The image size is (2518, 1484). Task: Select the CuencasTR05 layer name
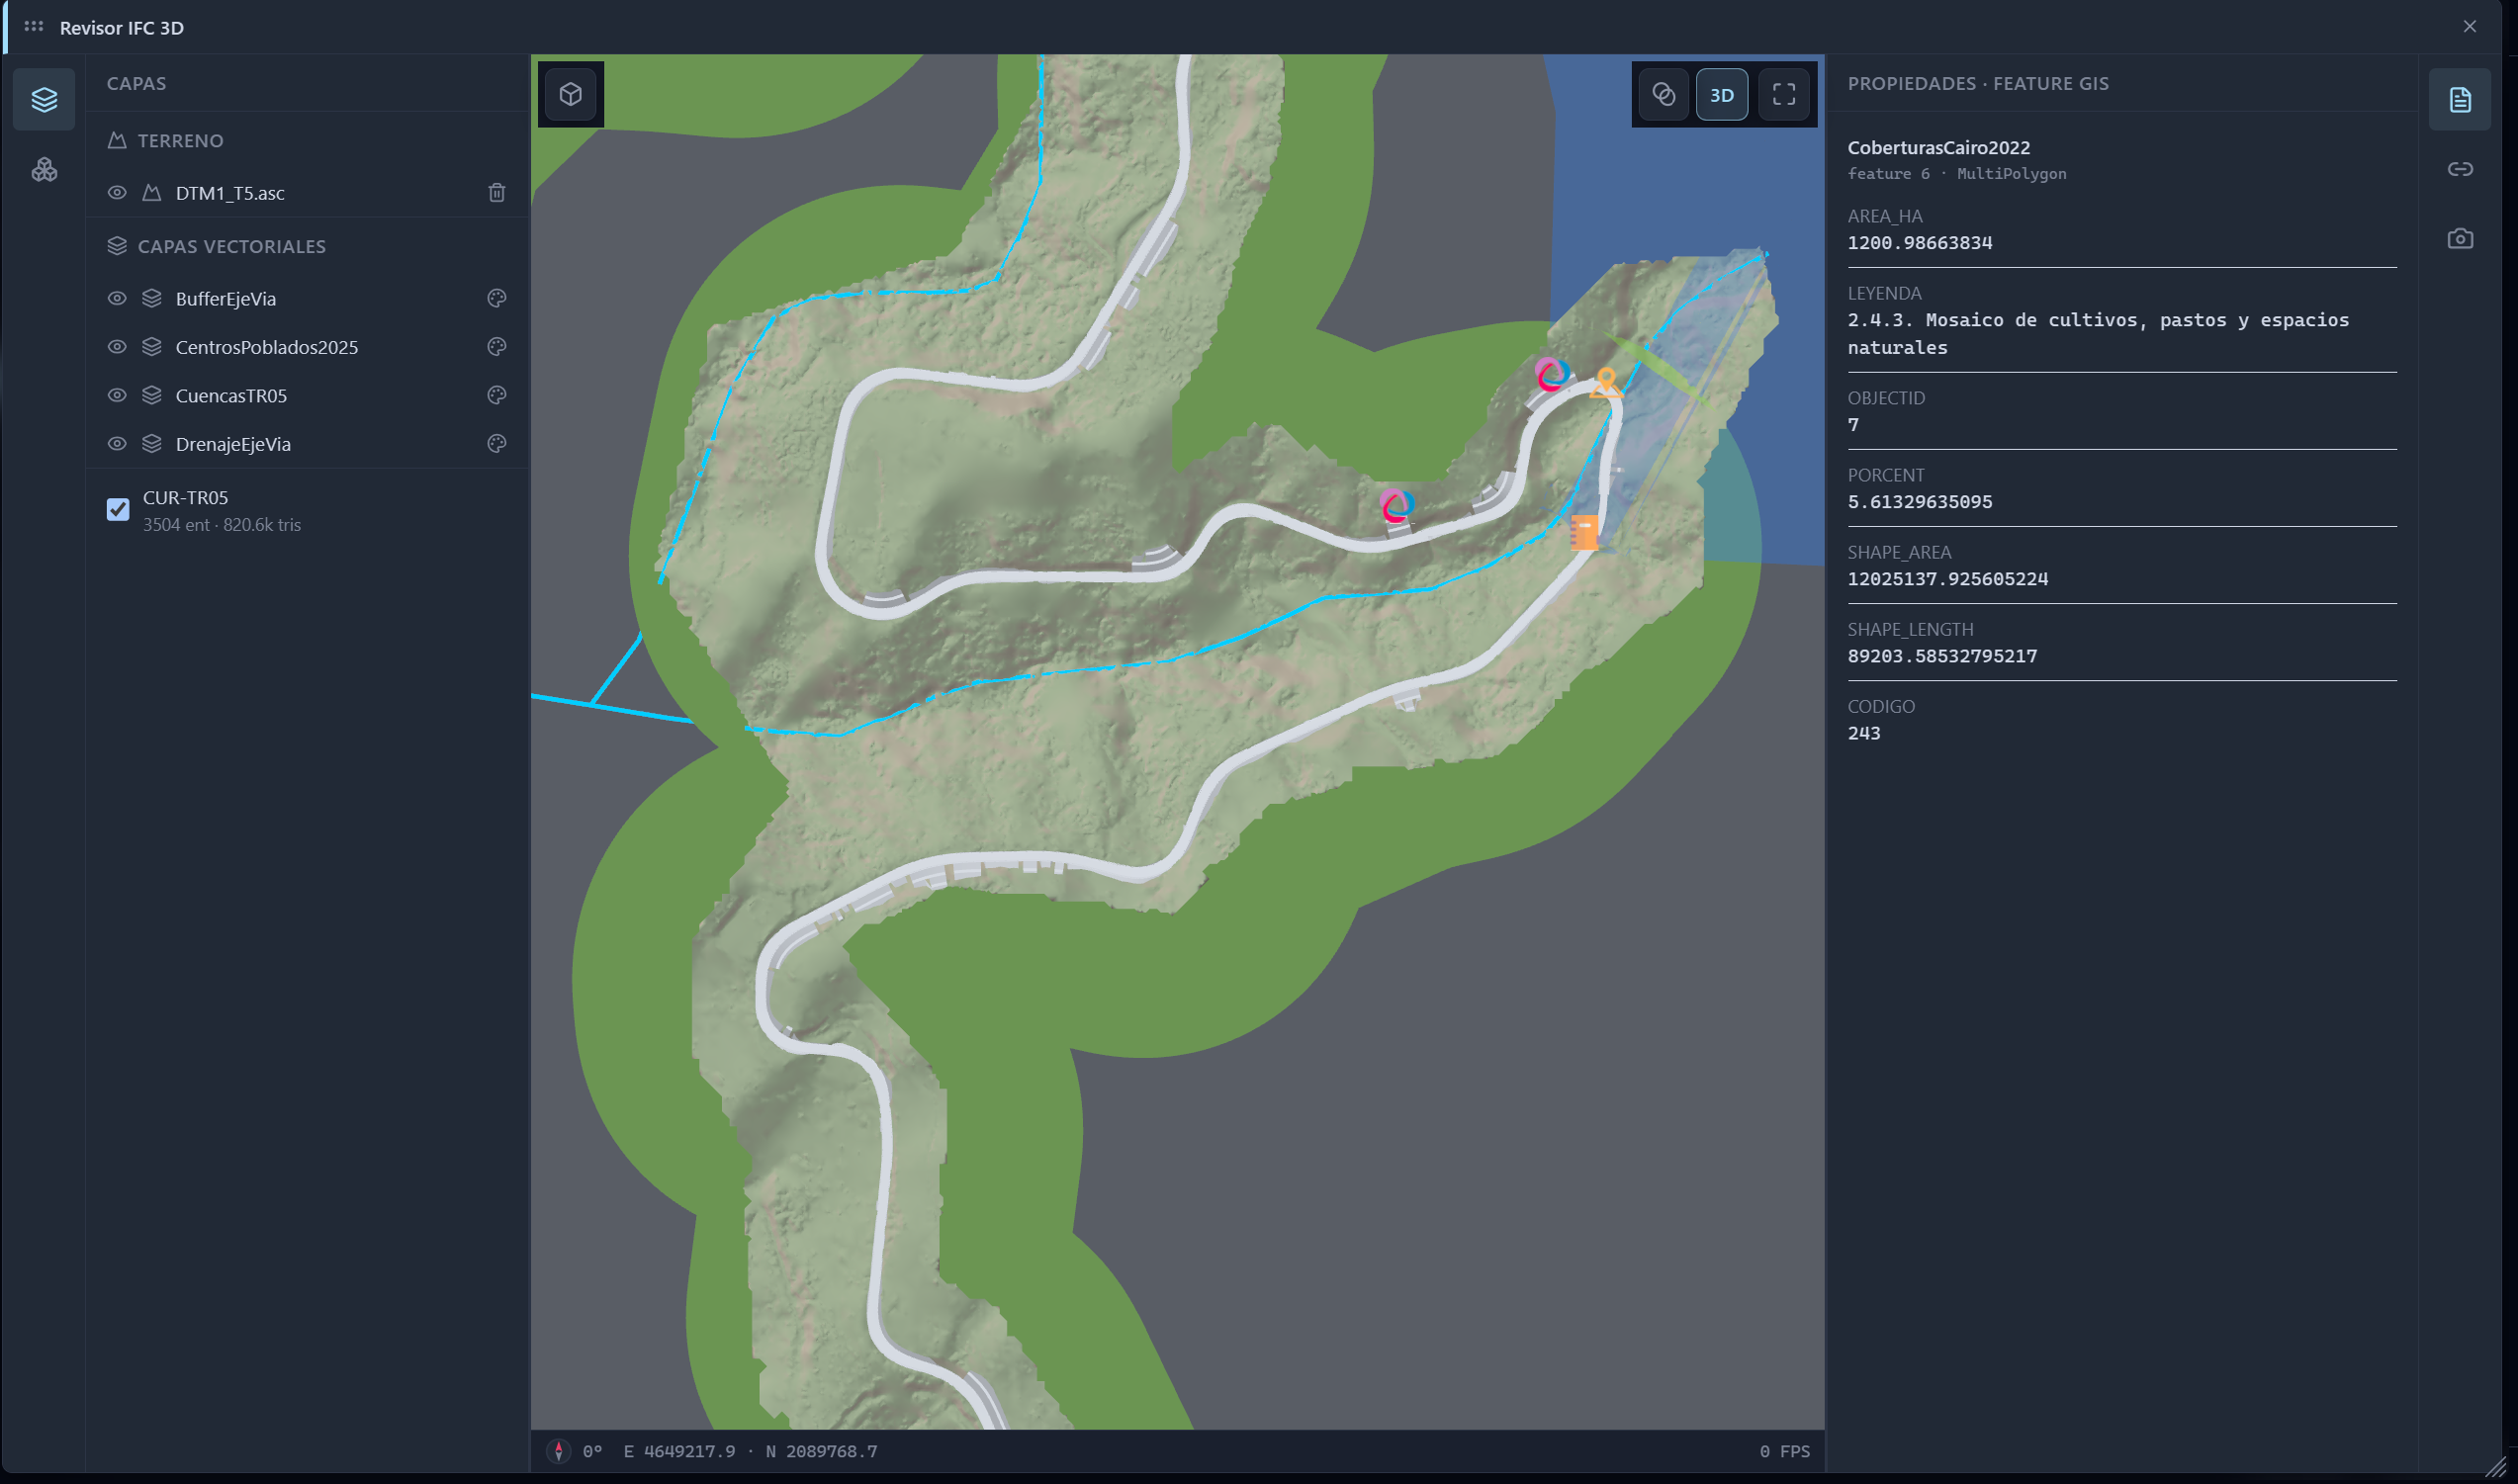point(231,396)
